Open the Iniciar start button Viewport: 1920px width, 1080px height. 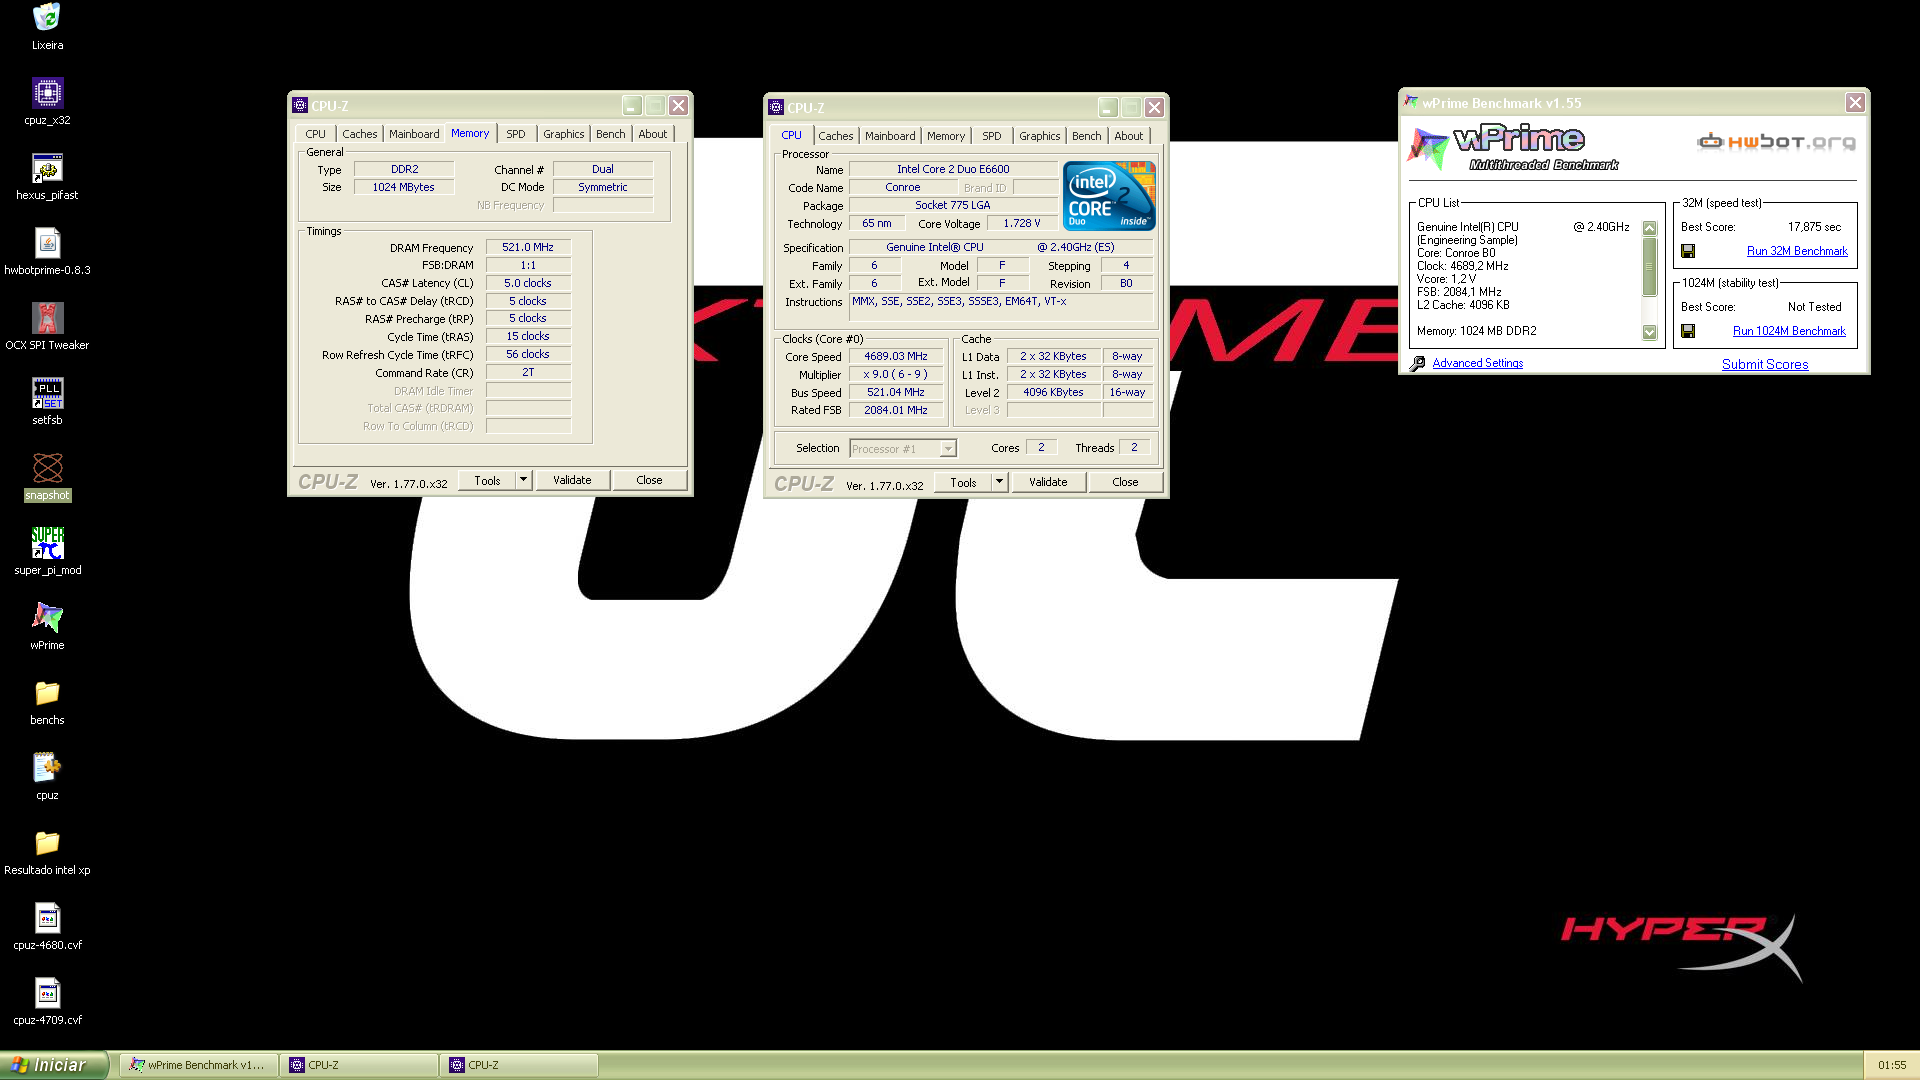(54, 1065)
